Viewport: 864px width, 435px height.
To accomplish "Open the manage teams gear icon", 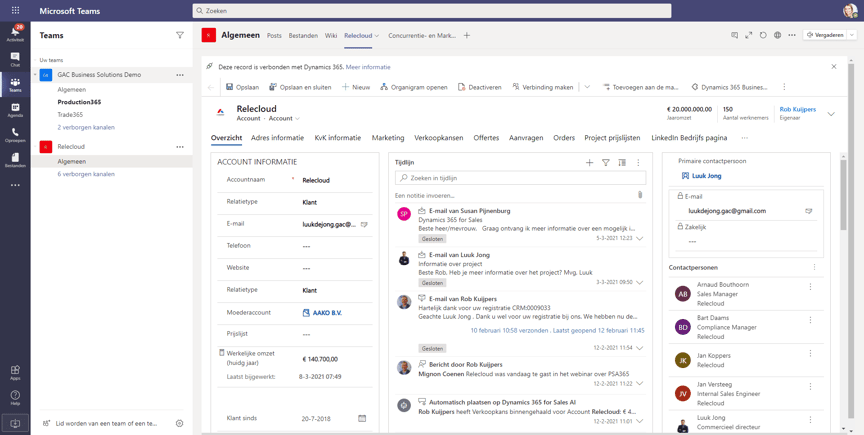I will coord(179,423).
